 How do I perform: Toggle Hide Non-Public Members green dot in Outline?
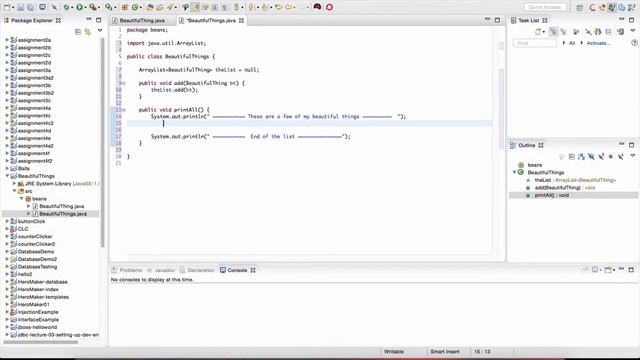[x=611, y=157]
